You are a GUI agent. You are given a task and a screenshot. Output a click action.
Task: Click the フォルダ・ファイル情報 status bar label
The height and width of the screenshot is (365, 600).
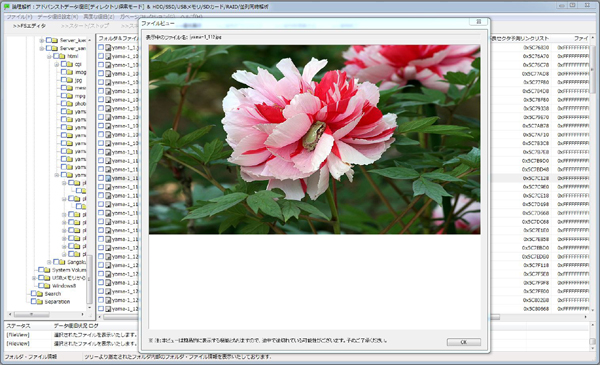(31, 357)
